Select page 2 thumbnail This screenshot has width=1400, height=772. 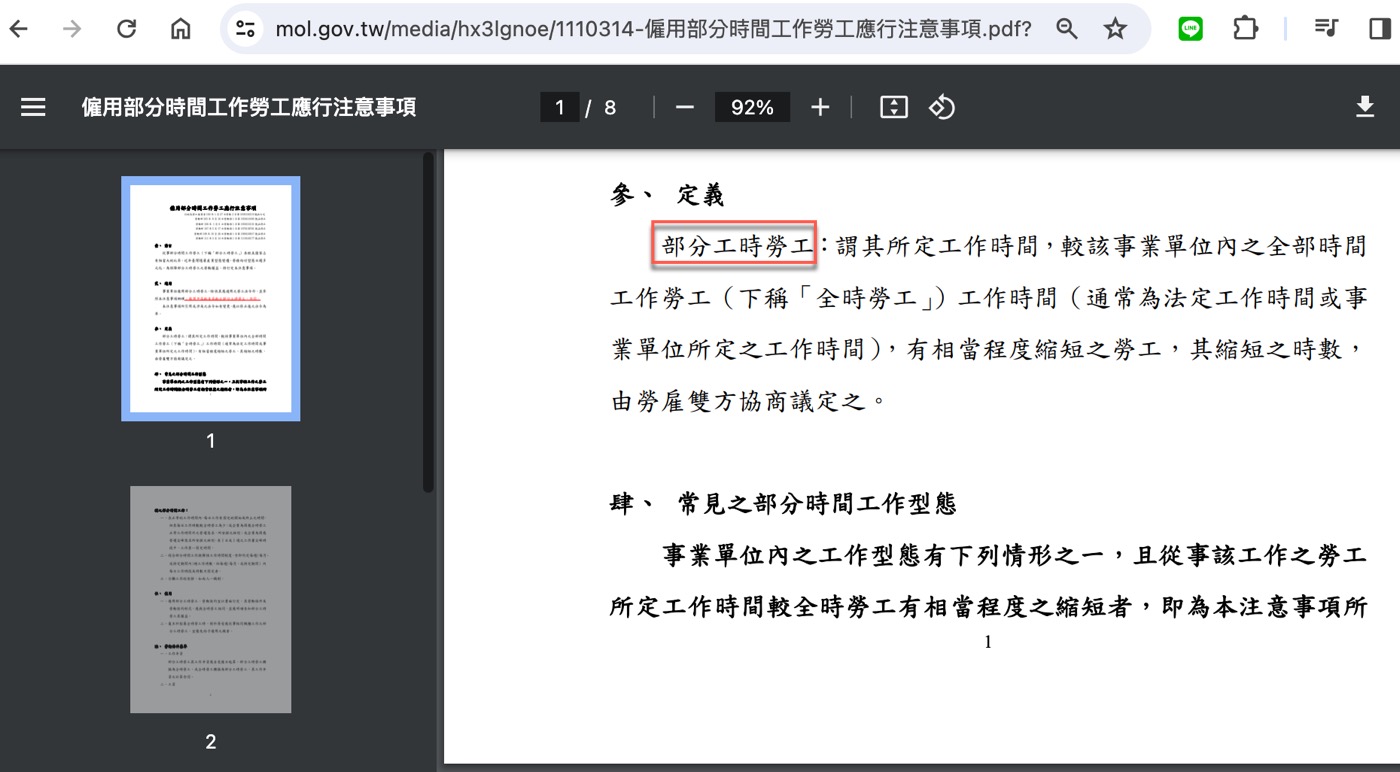(211, 599)
